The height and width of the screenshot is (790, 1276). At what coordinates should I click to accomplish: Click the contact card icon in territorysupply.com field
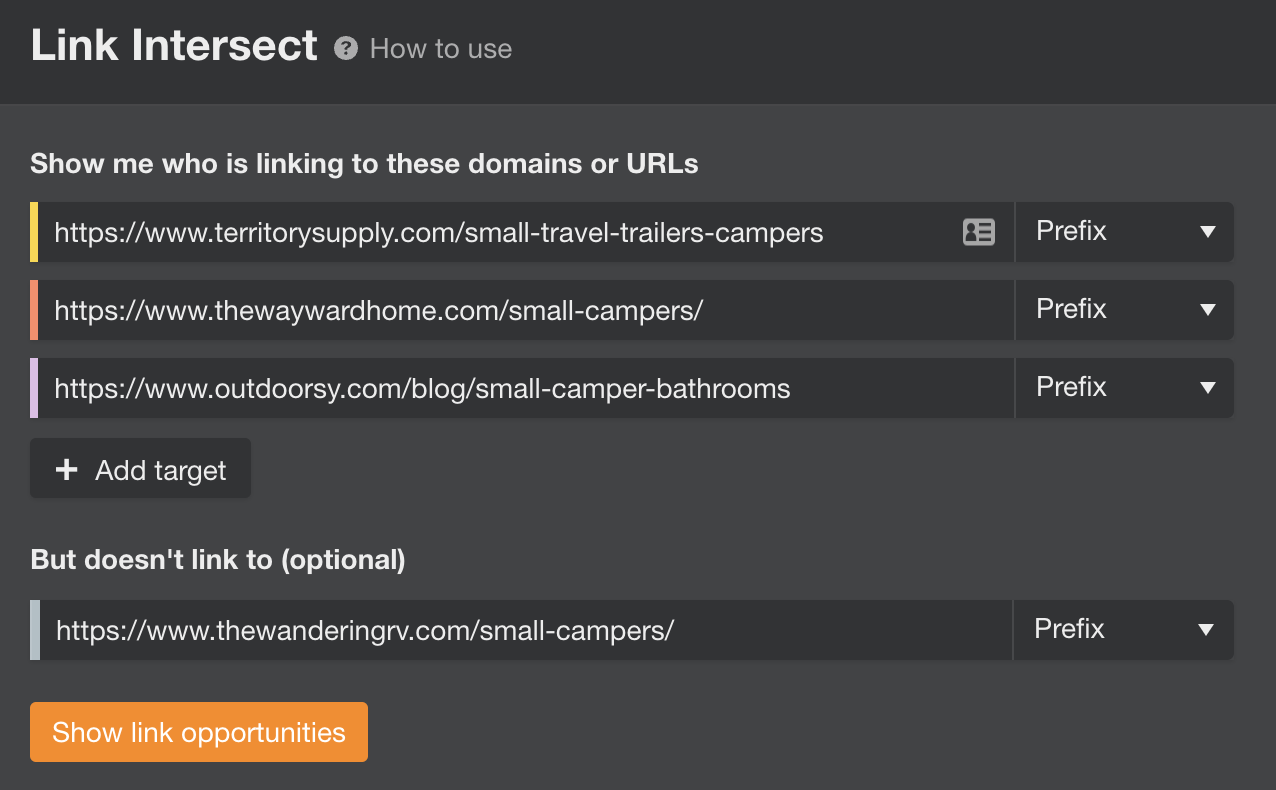coord(980,232)
